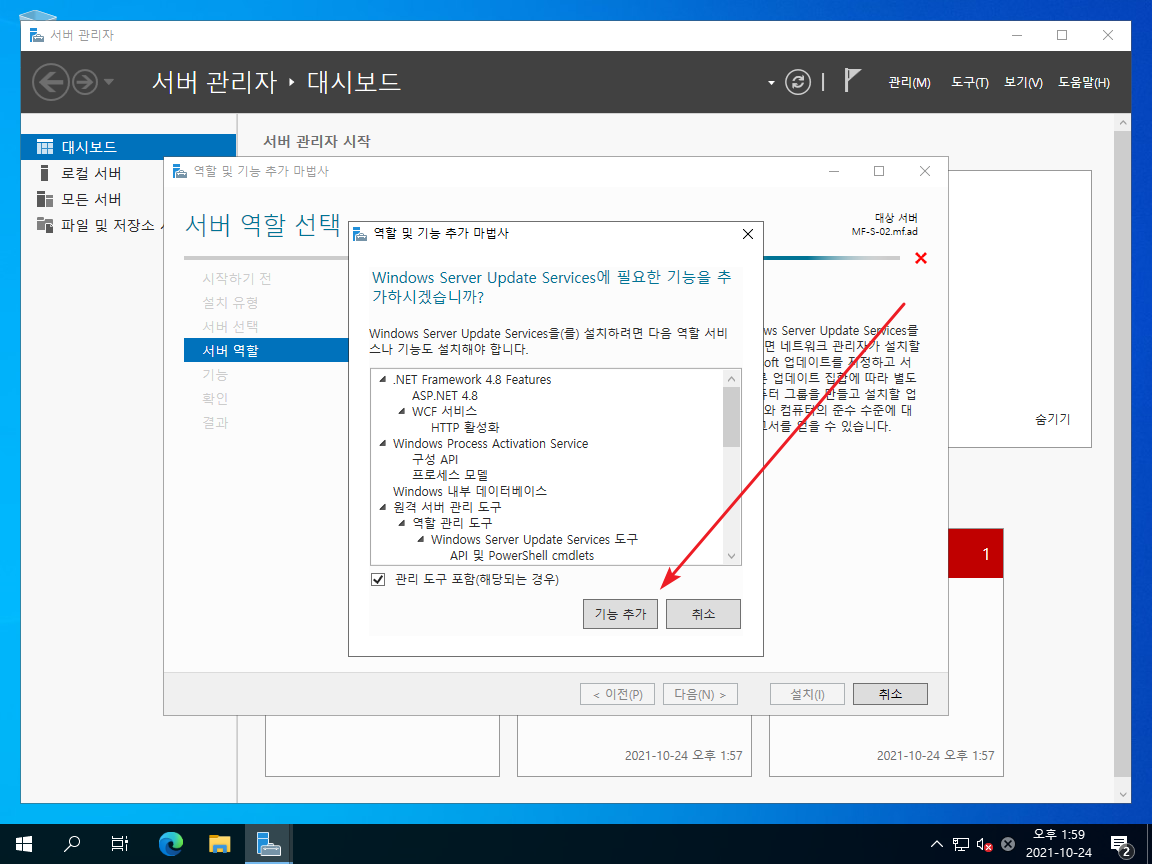Click the feature list scroll-down arrow

pos(731,556)
